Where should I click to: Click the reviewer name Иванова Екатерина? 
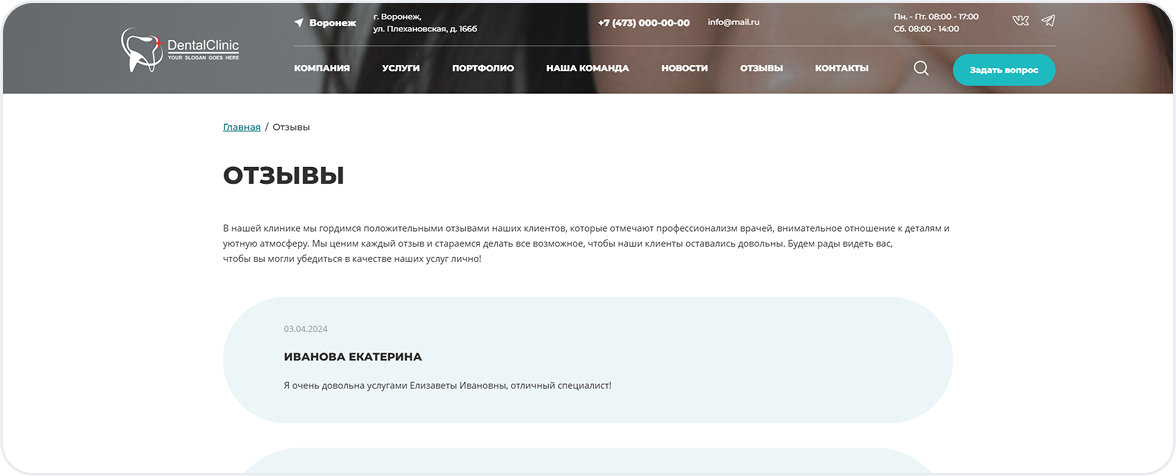[x=352, y=357]
